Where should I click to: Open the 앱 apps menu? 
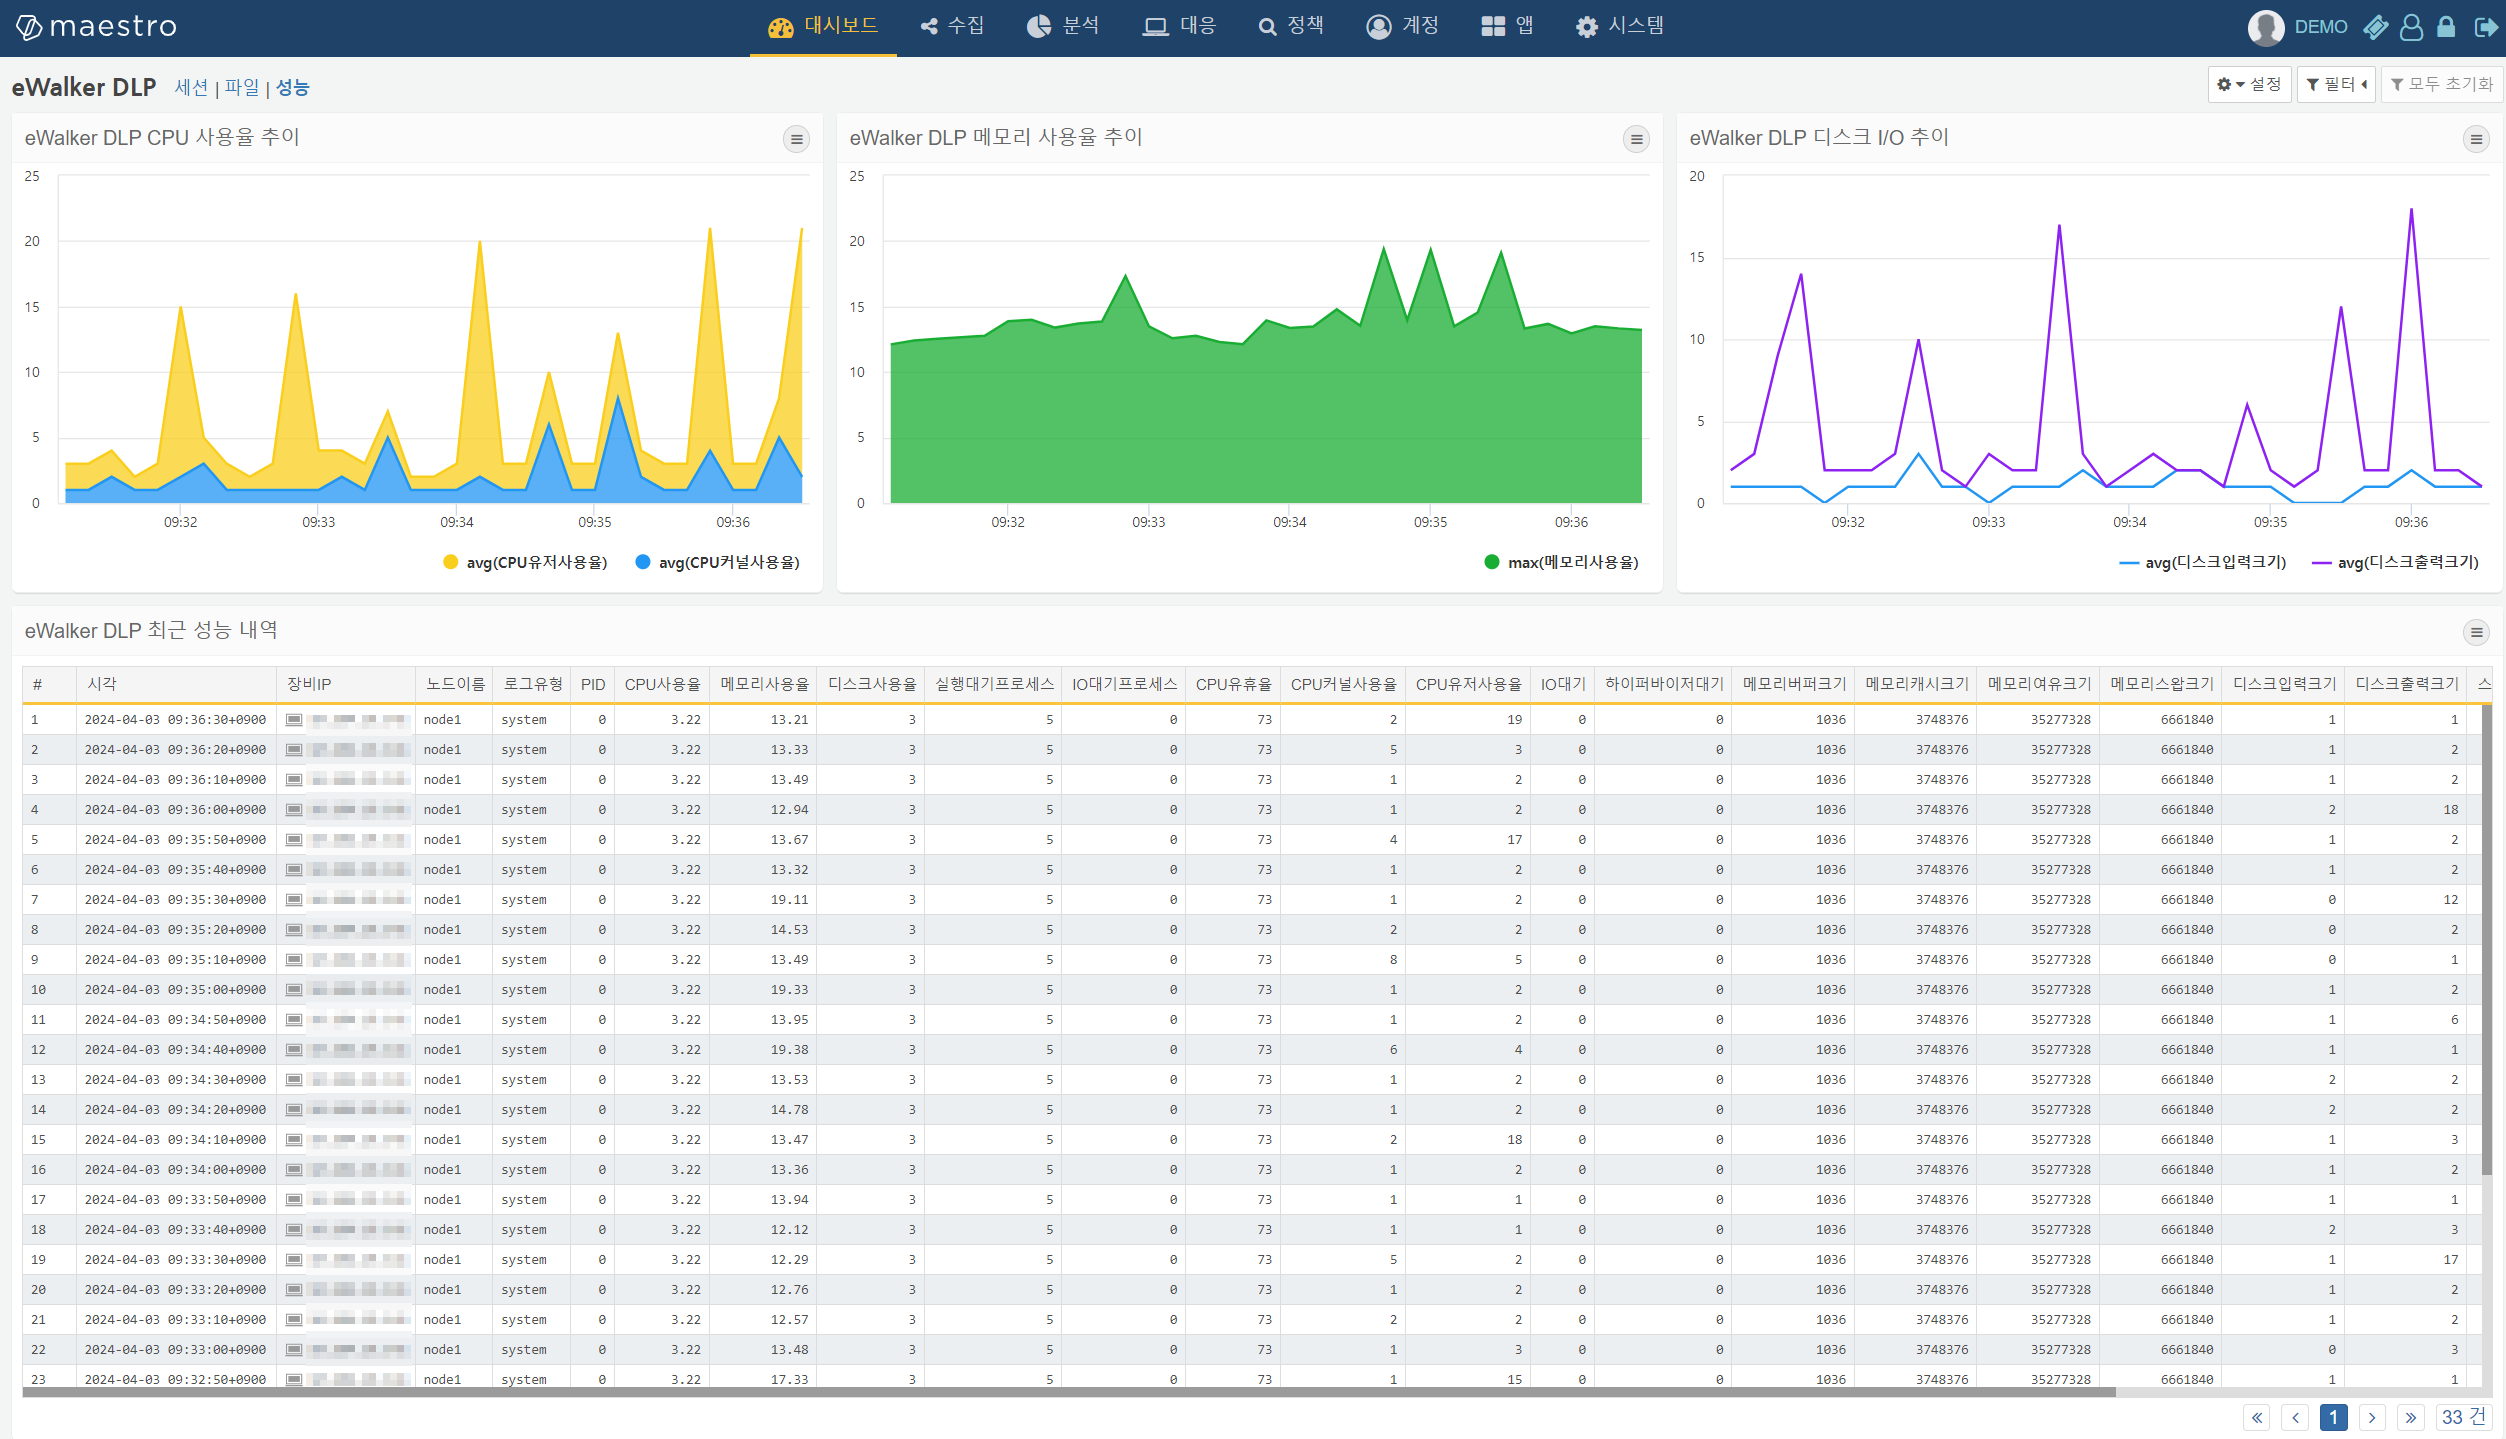1507,26
